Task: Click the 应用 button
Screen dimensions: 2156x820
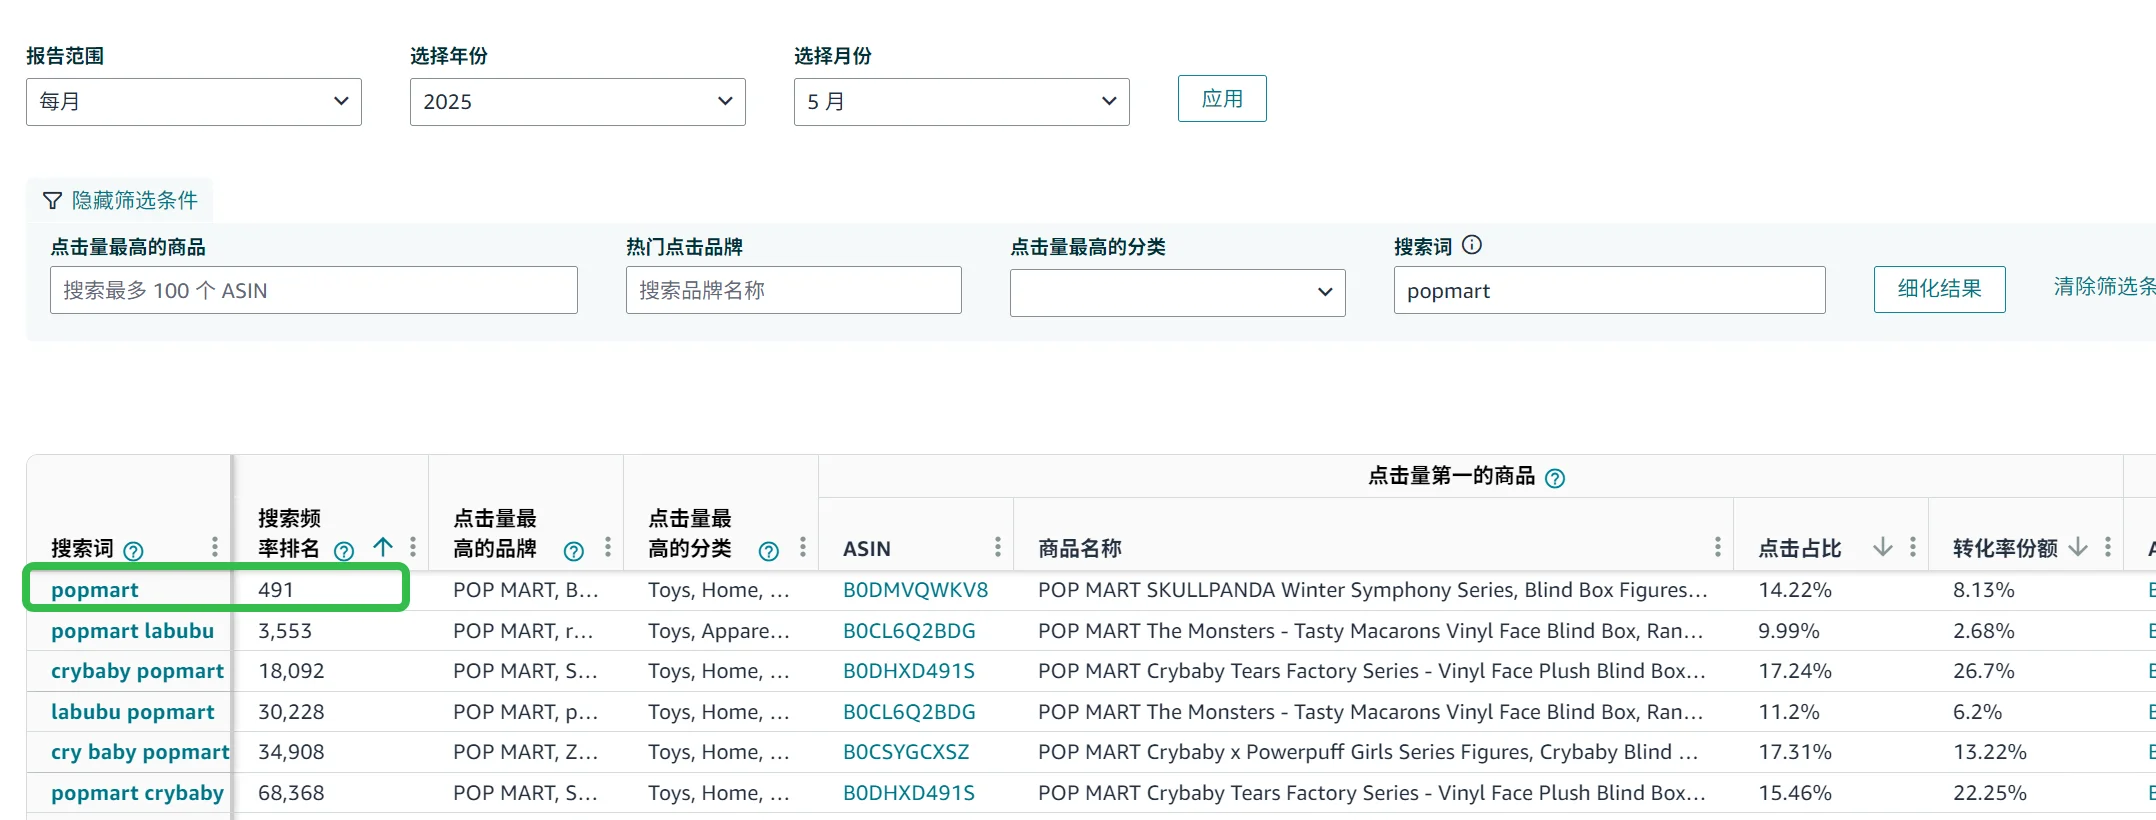Action: (1222, 99)
